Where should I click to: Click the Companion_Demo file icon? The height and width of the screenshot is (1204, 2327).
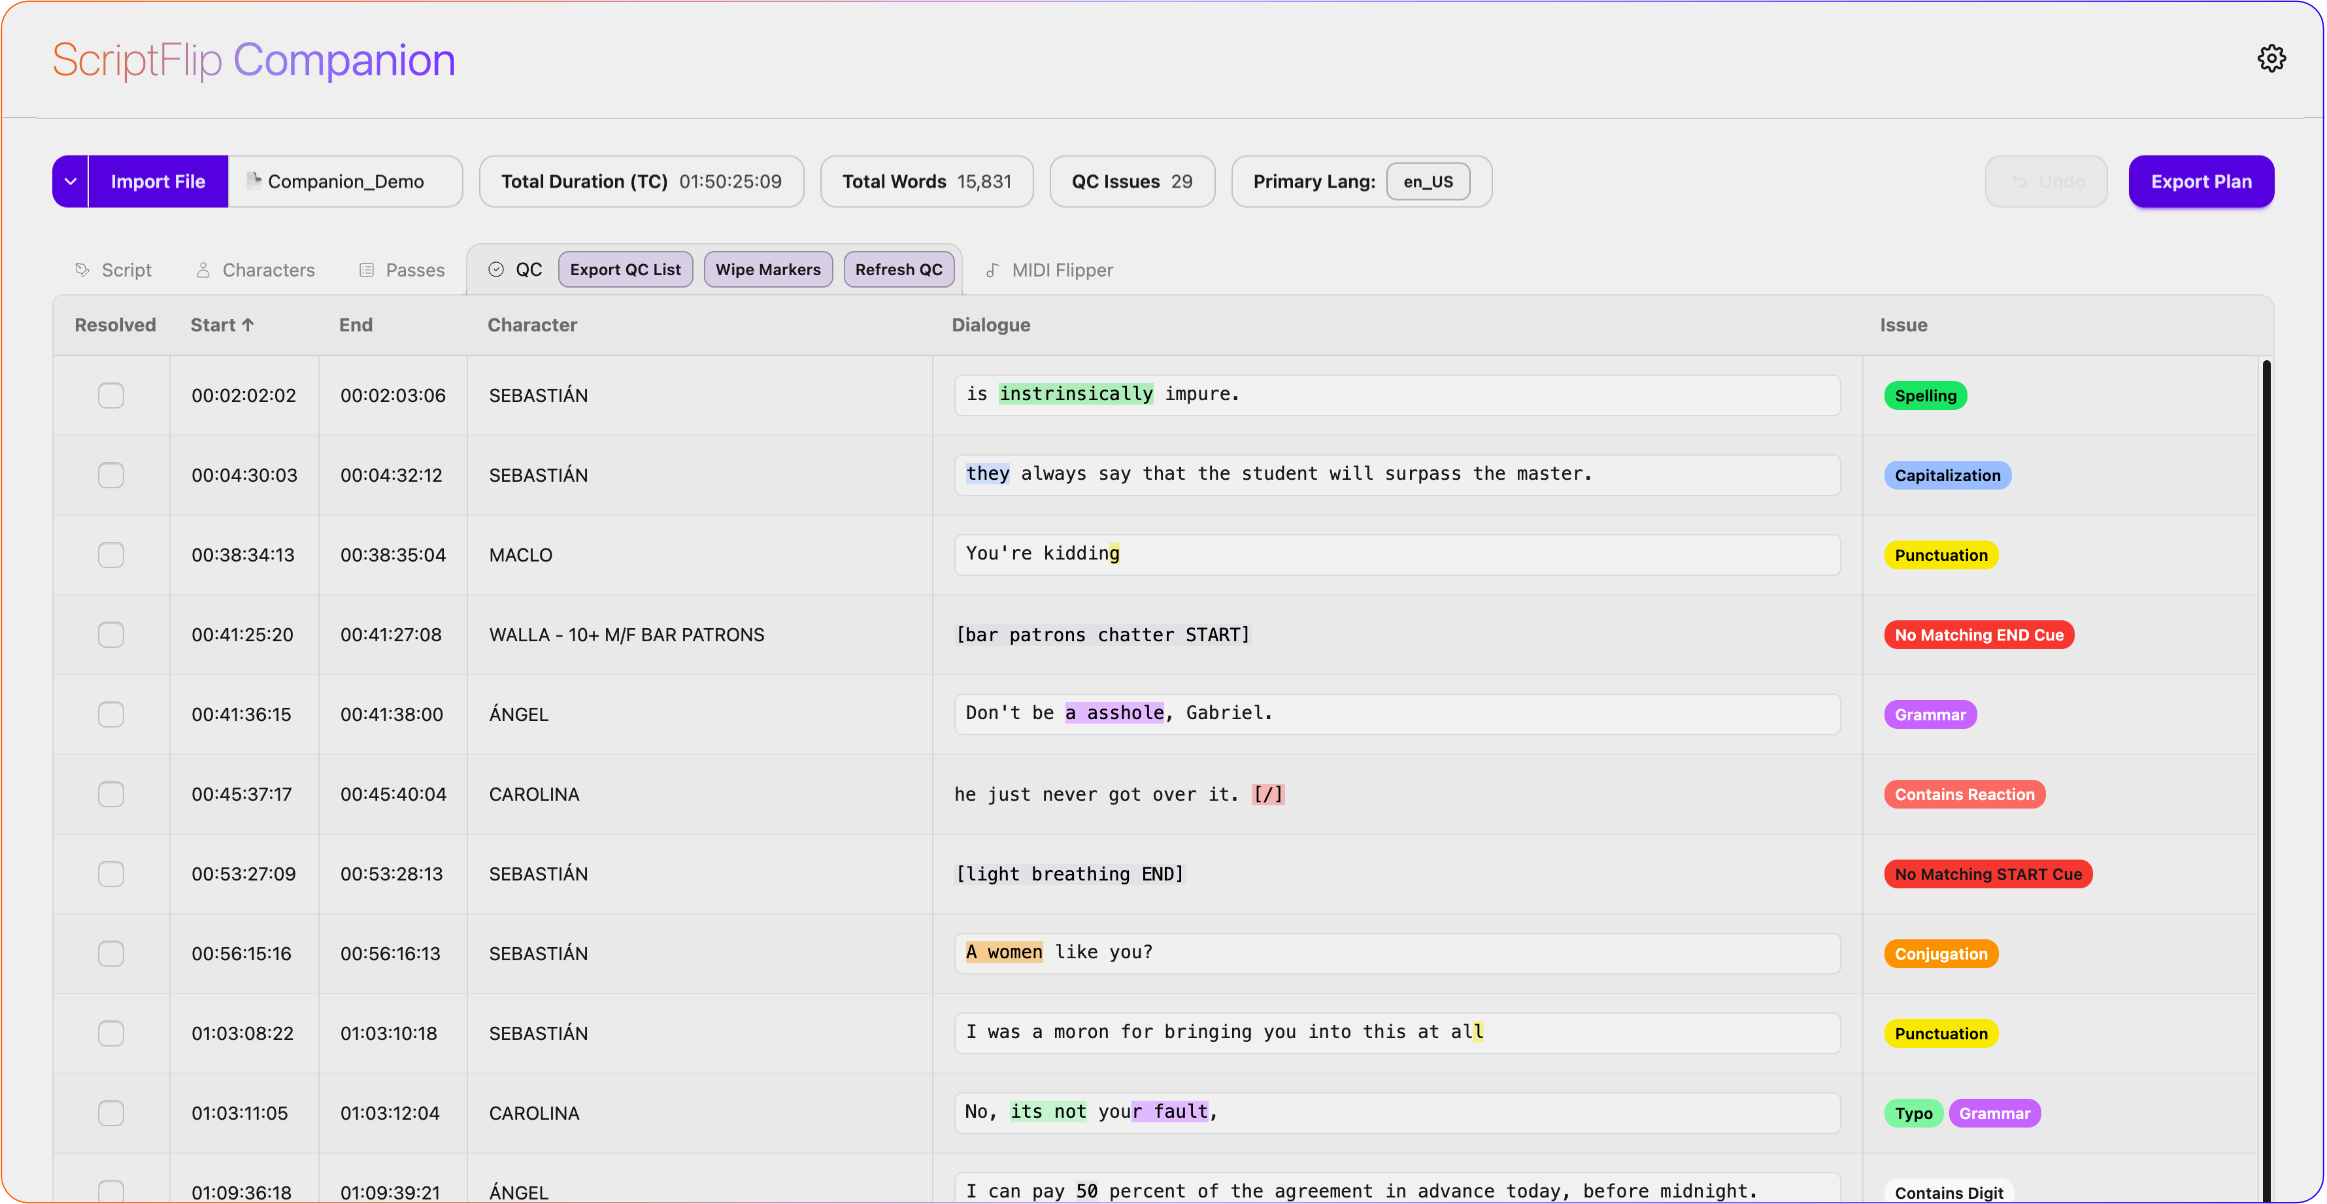(x=254, y=181)
